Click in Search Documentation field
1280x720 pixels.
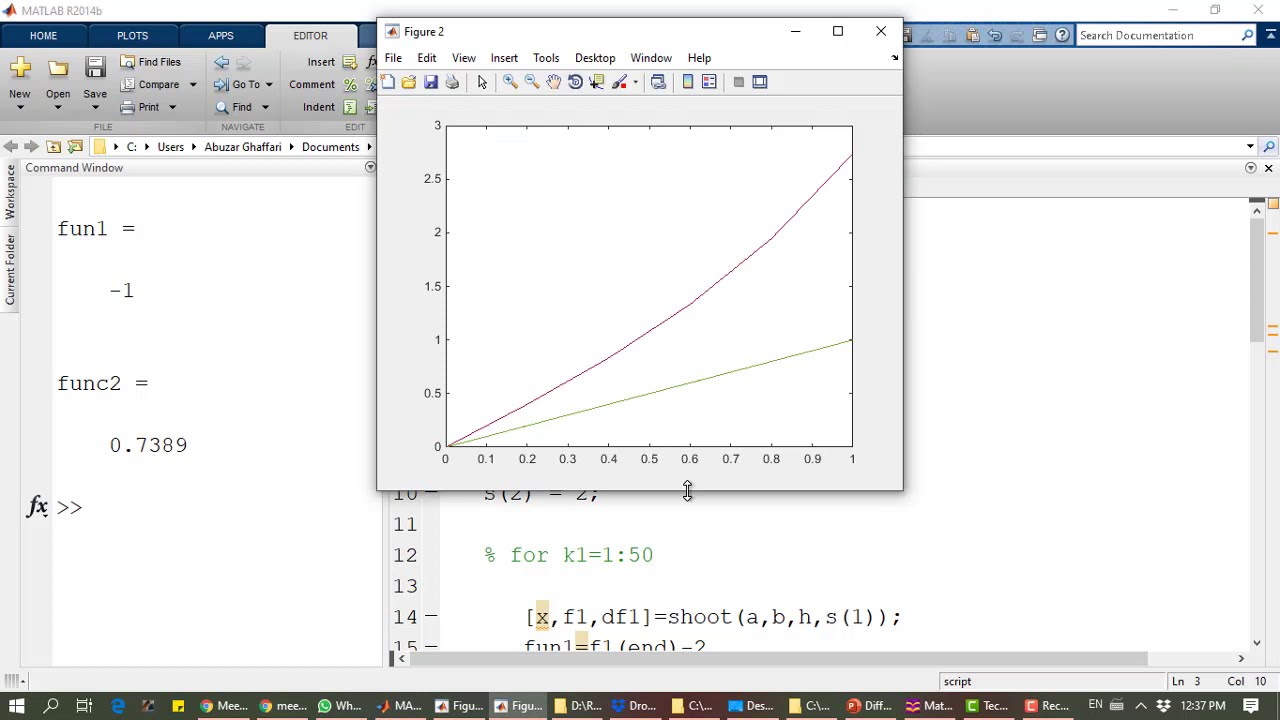tap(1158, 36)
